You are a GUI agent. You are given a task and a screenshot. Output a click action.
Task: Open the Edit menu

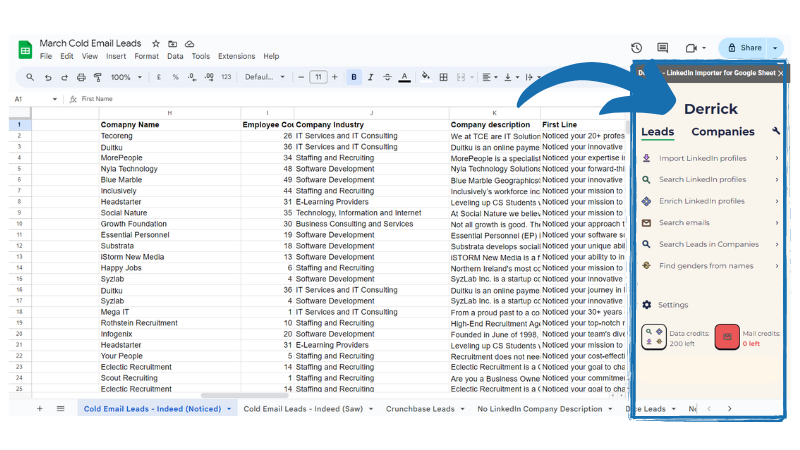pos(67,57)
